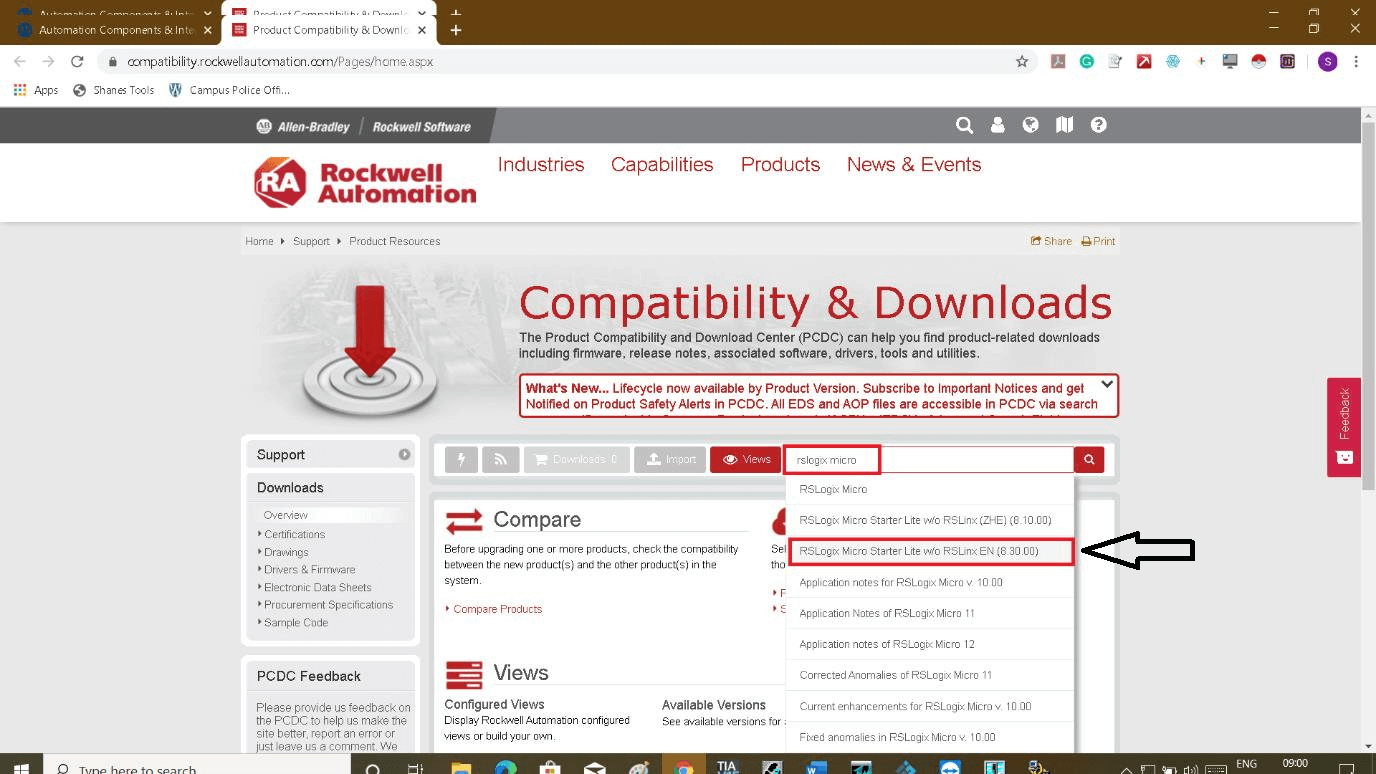Click the blue hexagon extension icon

1173,61
